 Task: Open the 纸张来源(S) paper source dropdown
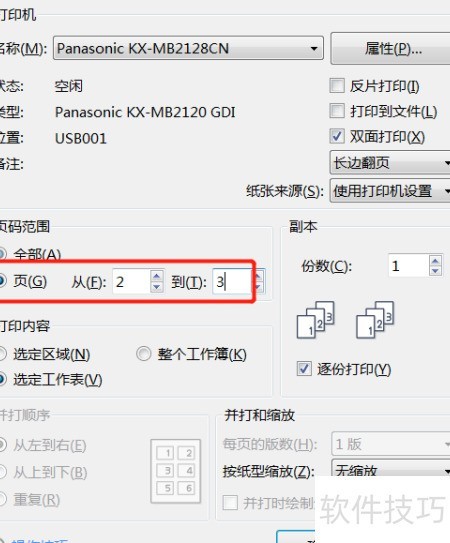(x=390, y=191)
